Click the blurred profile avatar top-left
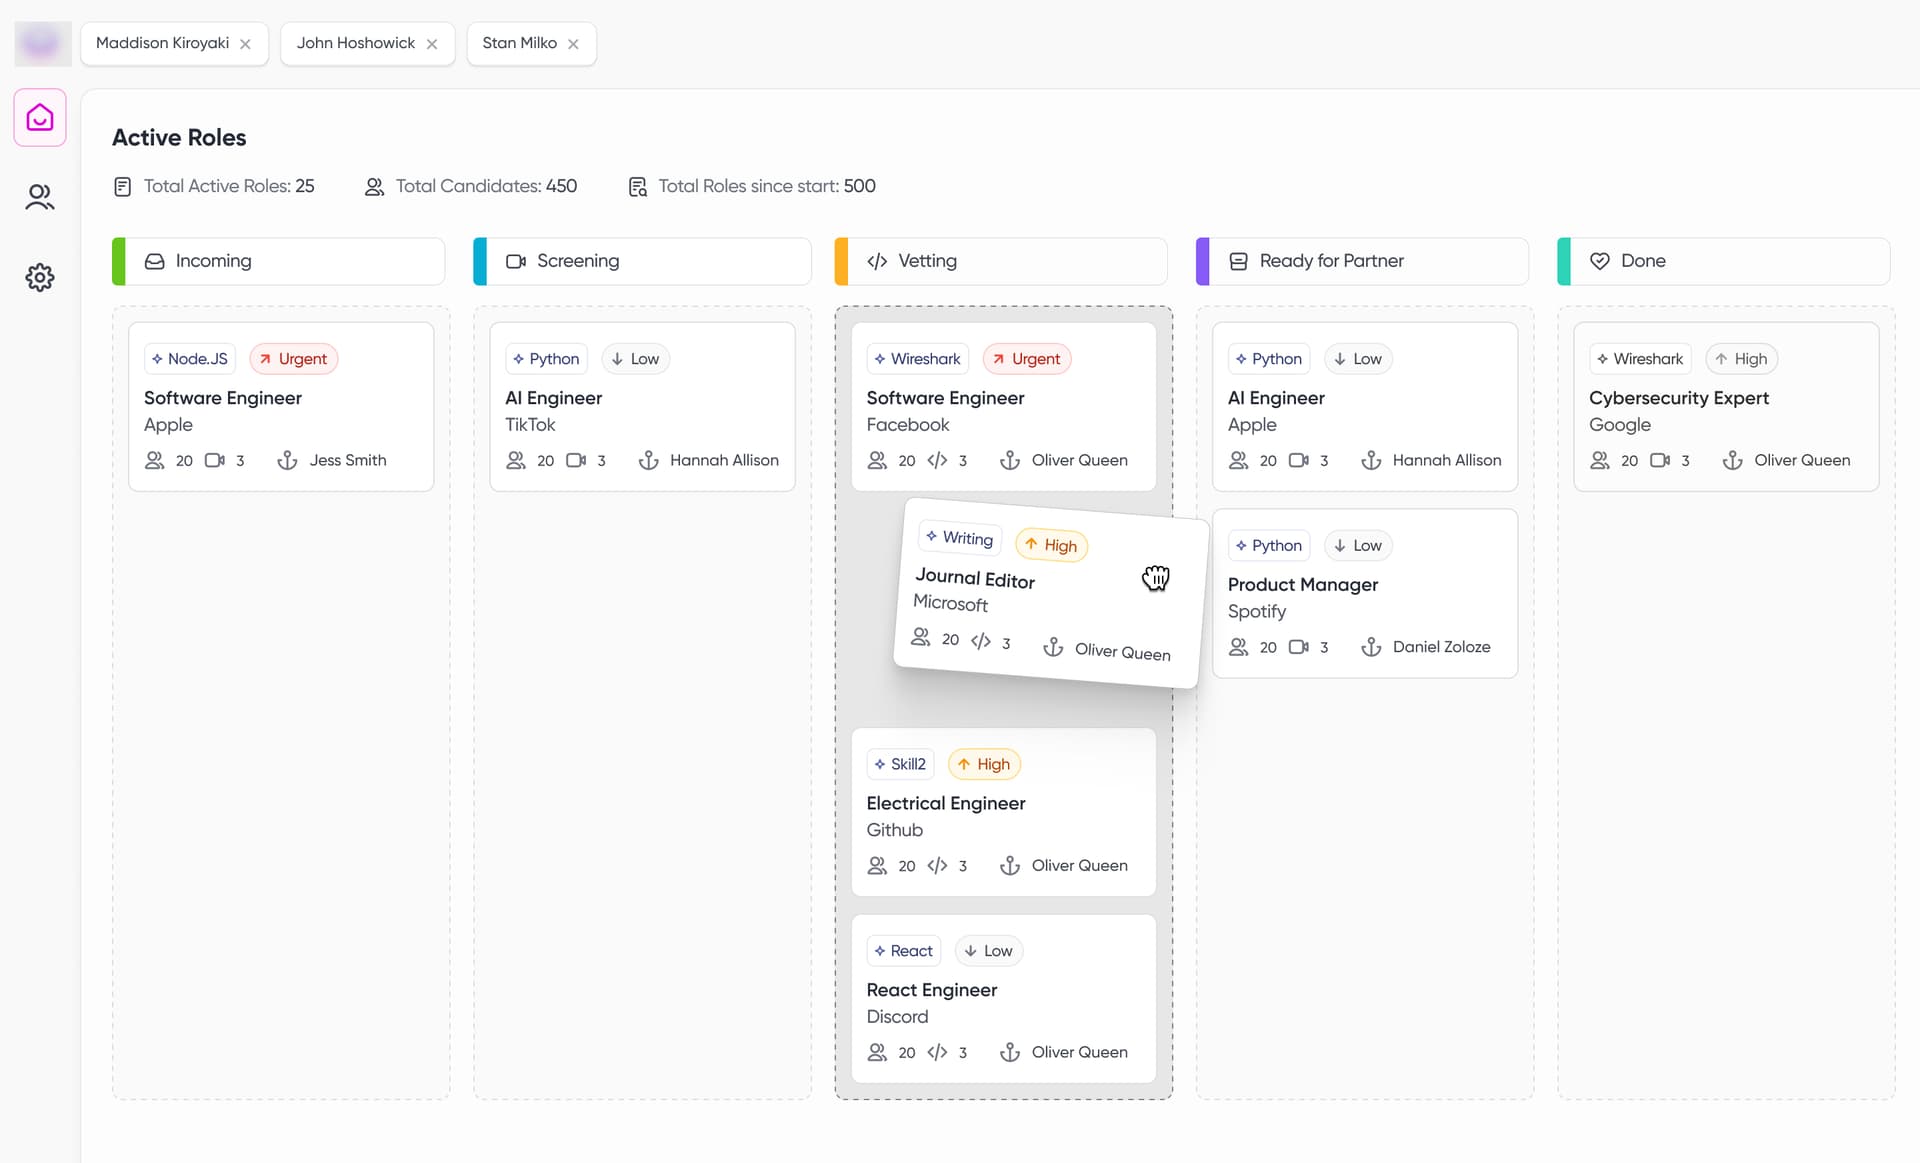Viewport: 1920px width, 1163px height. (x=42, y=43)
